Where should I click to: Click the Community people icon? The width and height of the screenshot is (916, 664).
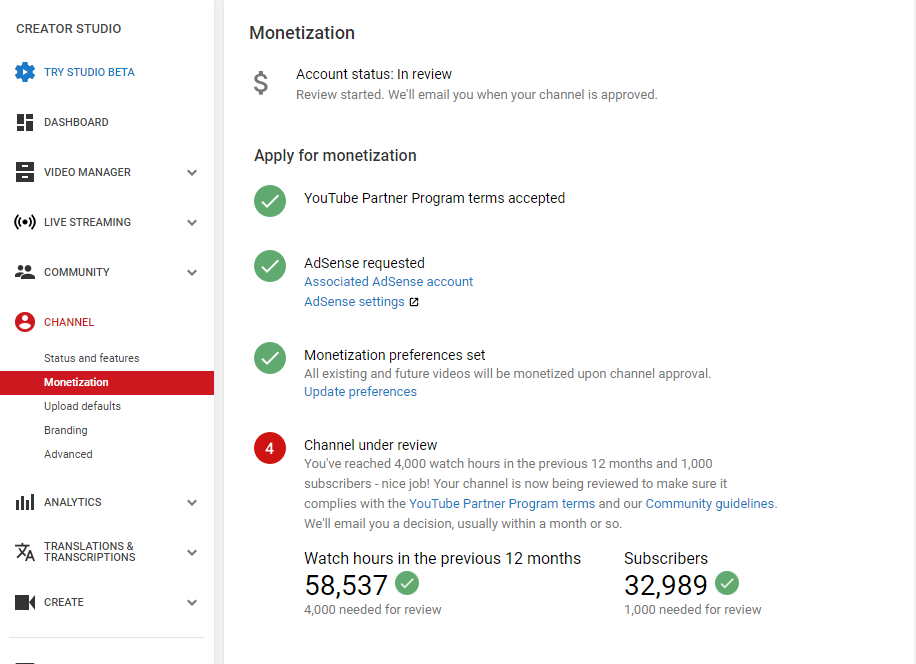click(25, 272)
